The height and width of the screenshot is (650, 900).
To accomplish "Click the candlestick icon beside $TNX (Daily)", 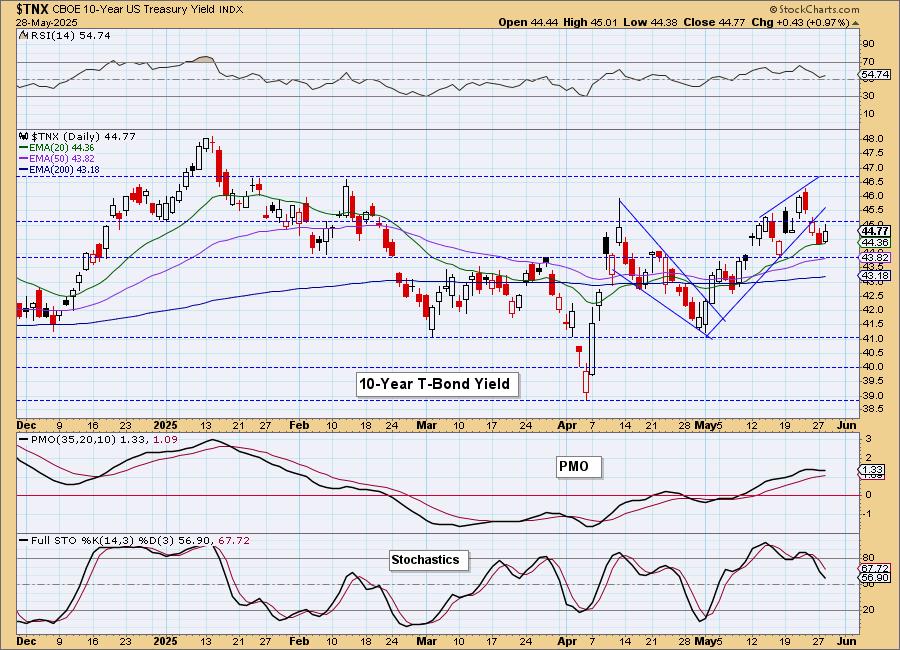I will pos(24,137).
